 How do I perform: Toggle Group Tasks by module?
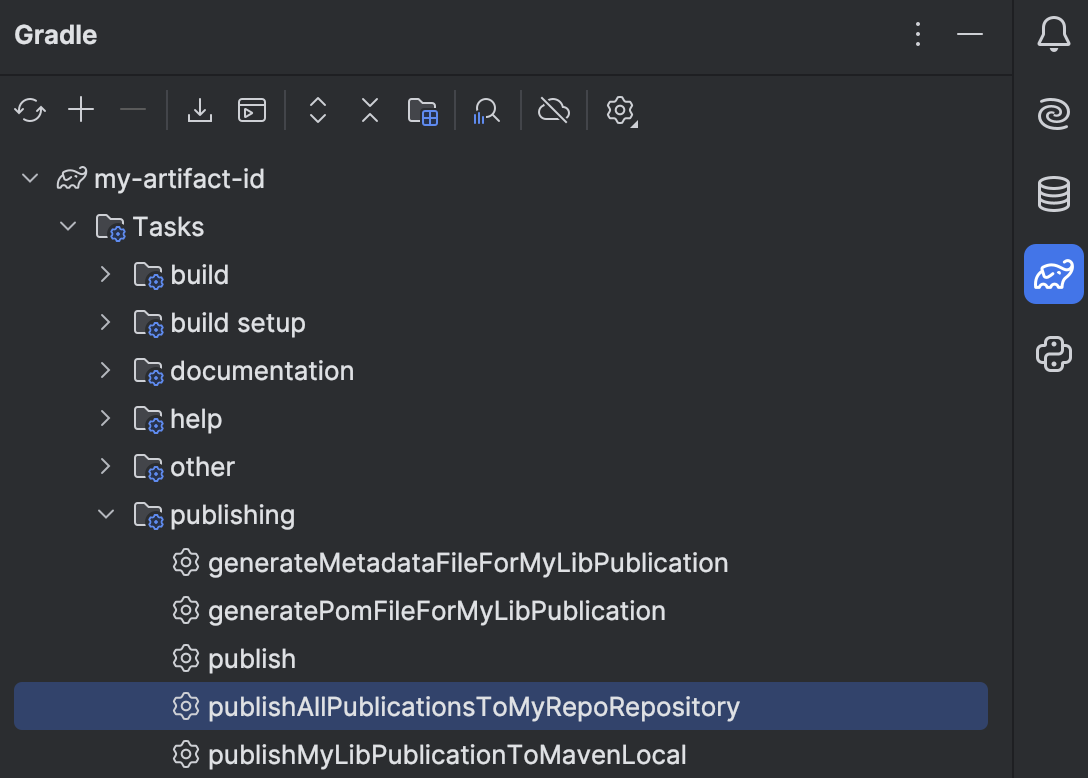coord(422,110)
